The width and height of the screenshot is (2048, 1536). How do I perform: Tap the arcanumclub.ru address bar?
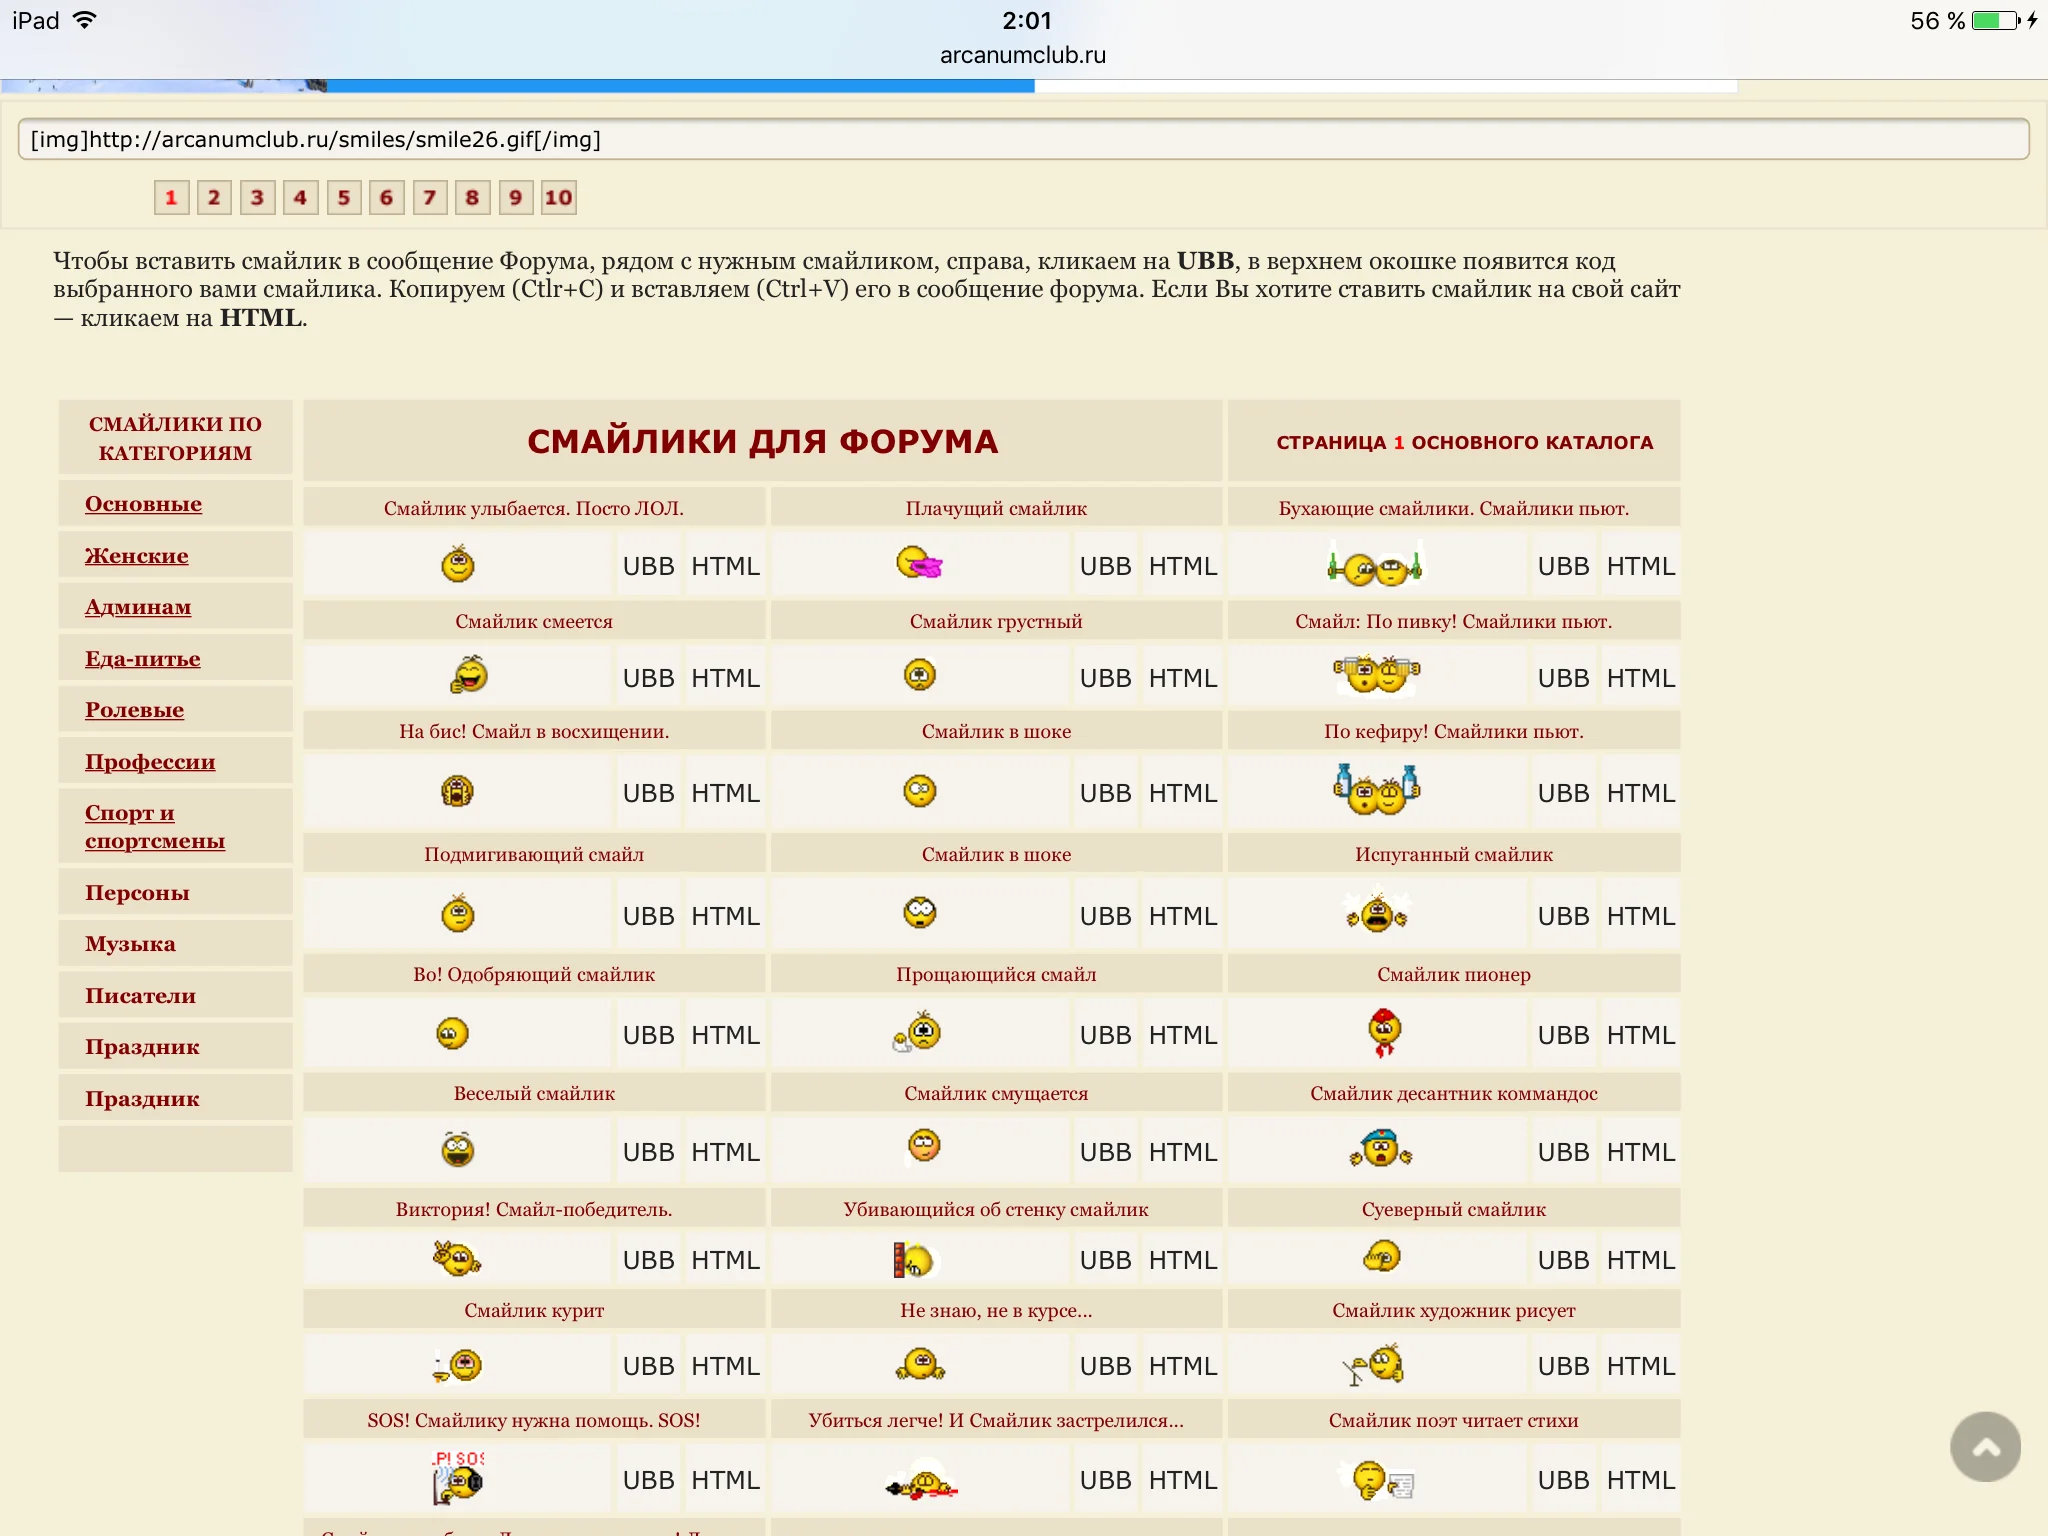pyautogui.click(x=1022, y=55)
